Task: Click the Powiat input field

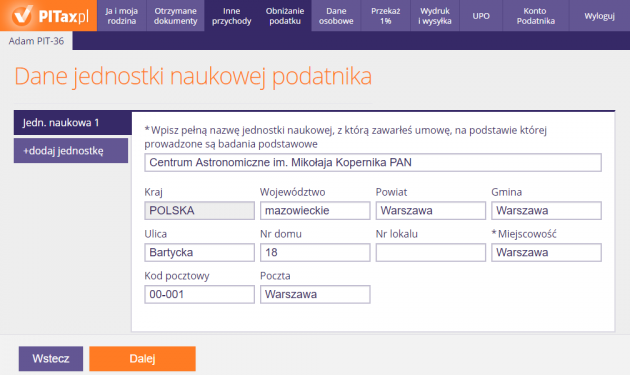Action: (431, 211)
